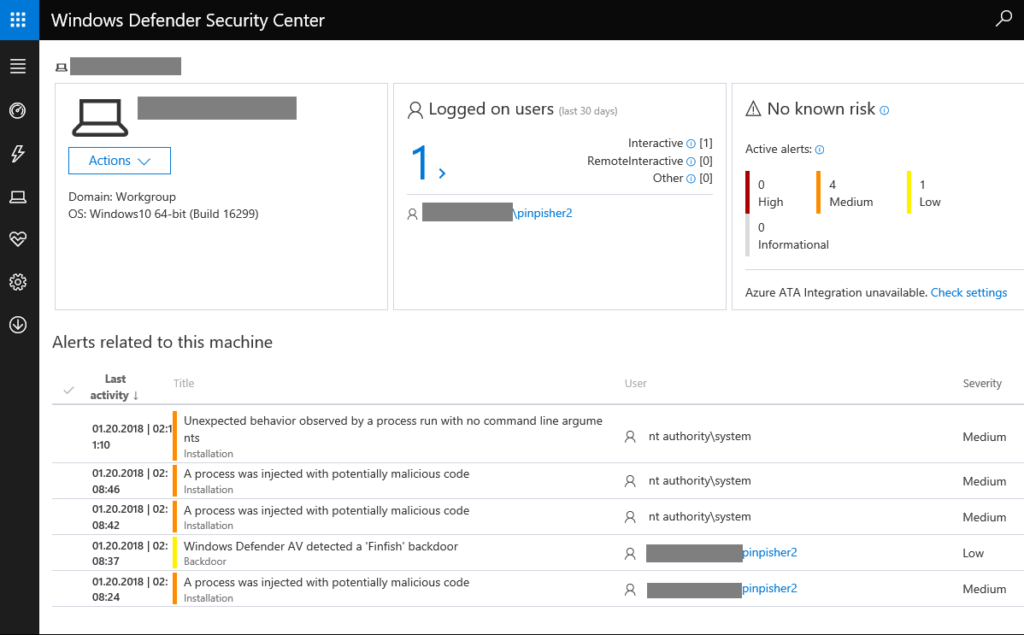1024x635 pixels.
Task: Click the Service health heart icon
Action: click(17, 239)
